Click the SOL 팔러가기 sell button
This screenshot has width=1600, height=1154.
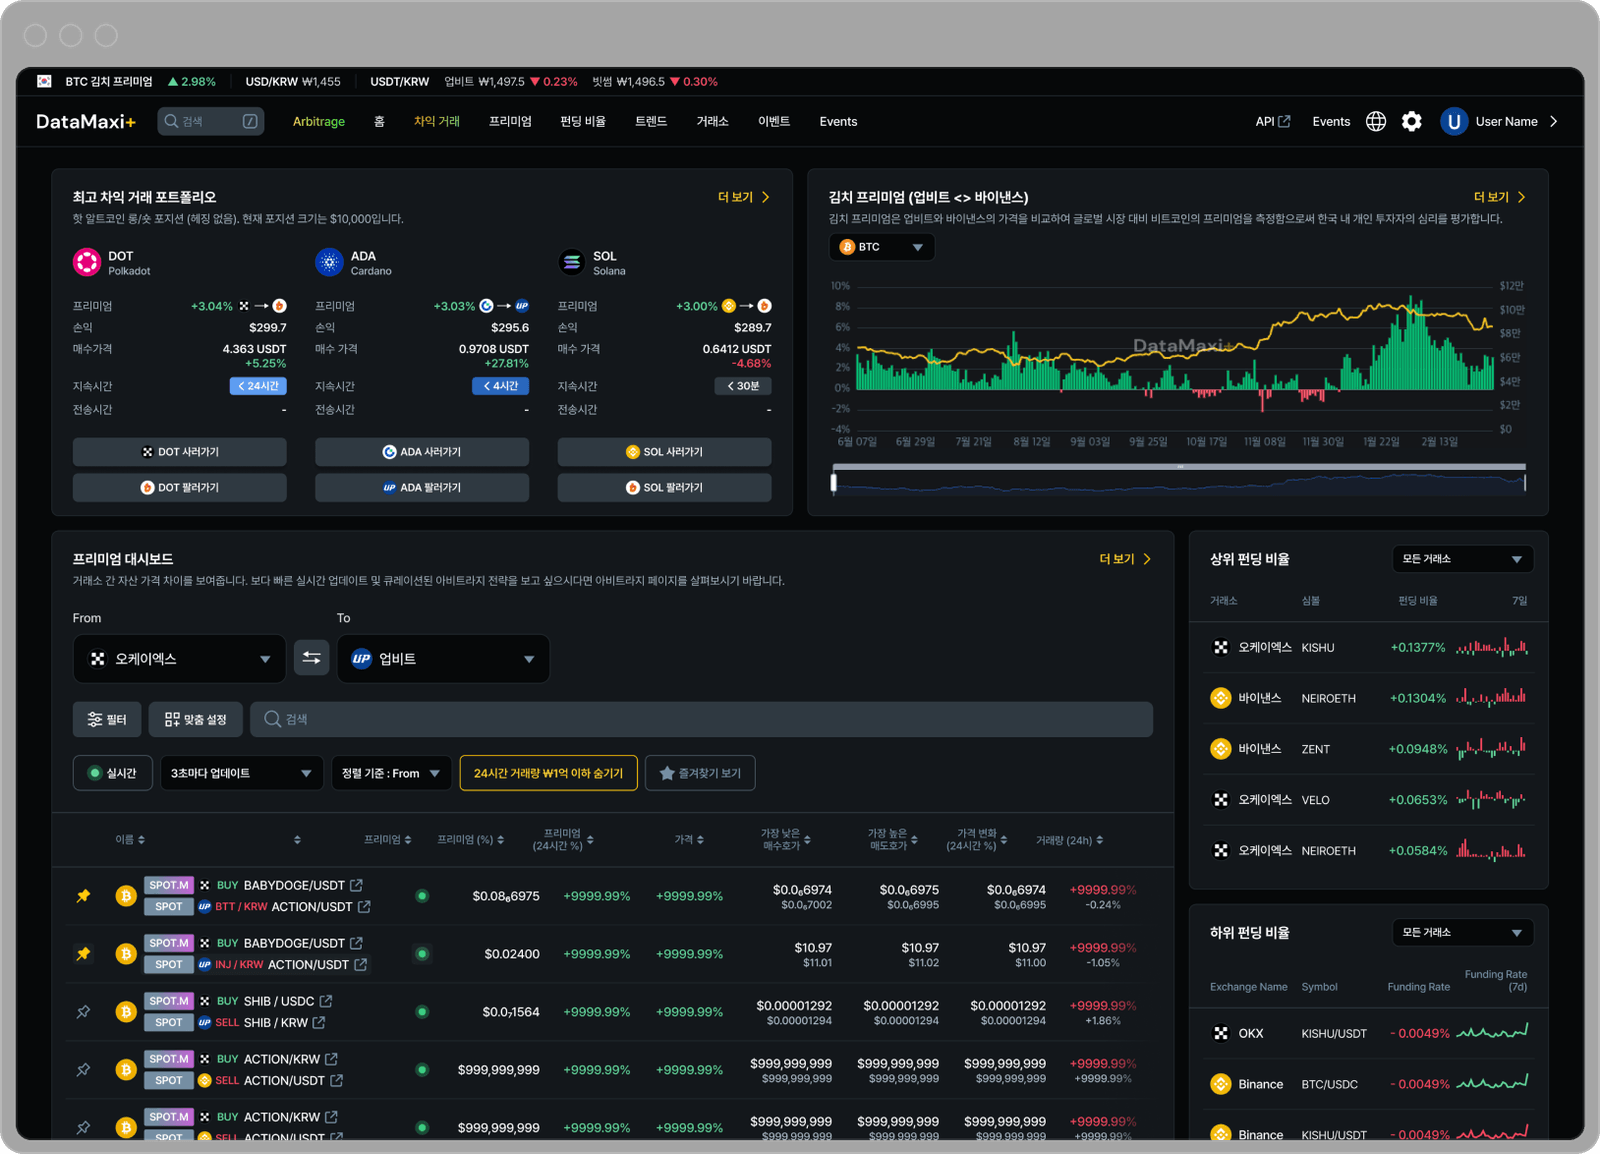pos(664,488)
